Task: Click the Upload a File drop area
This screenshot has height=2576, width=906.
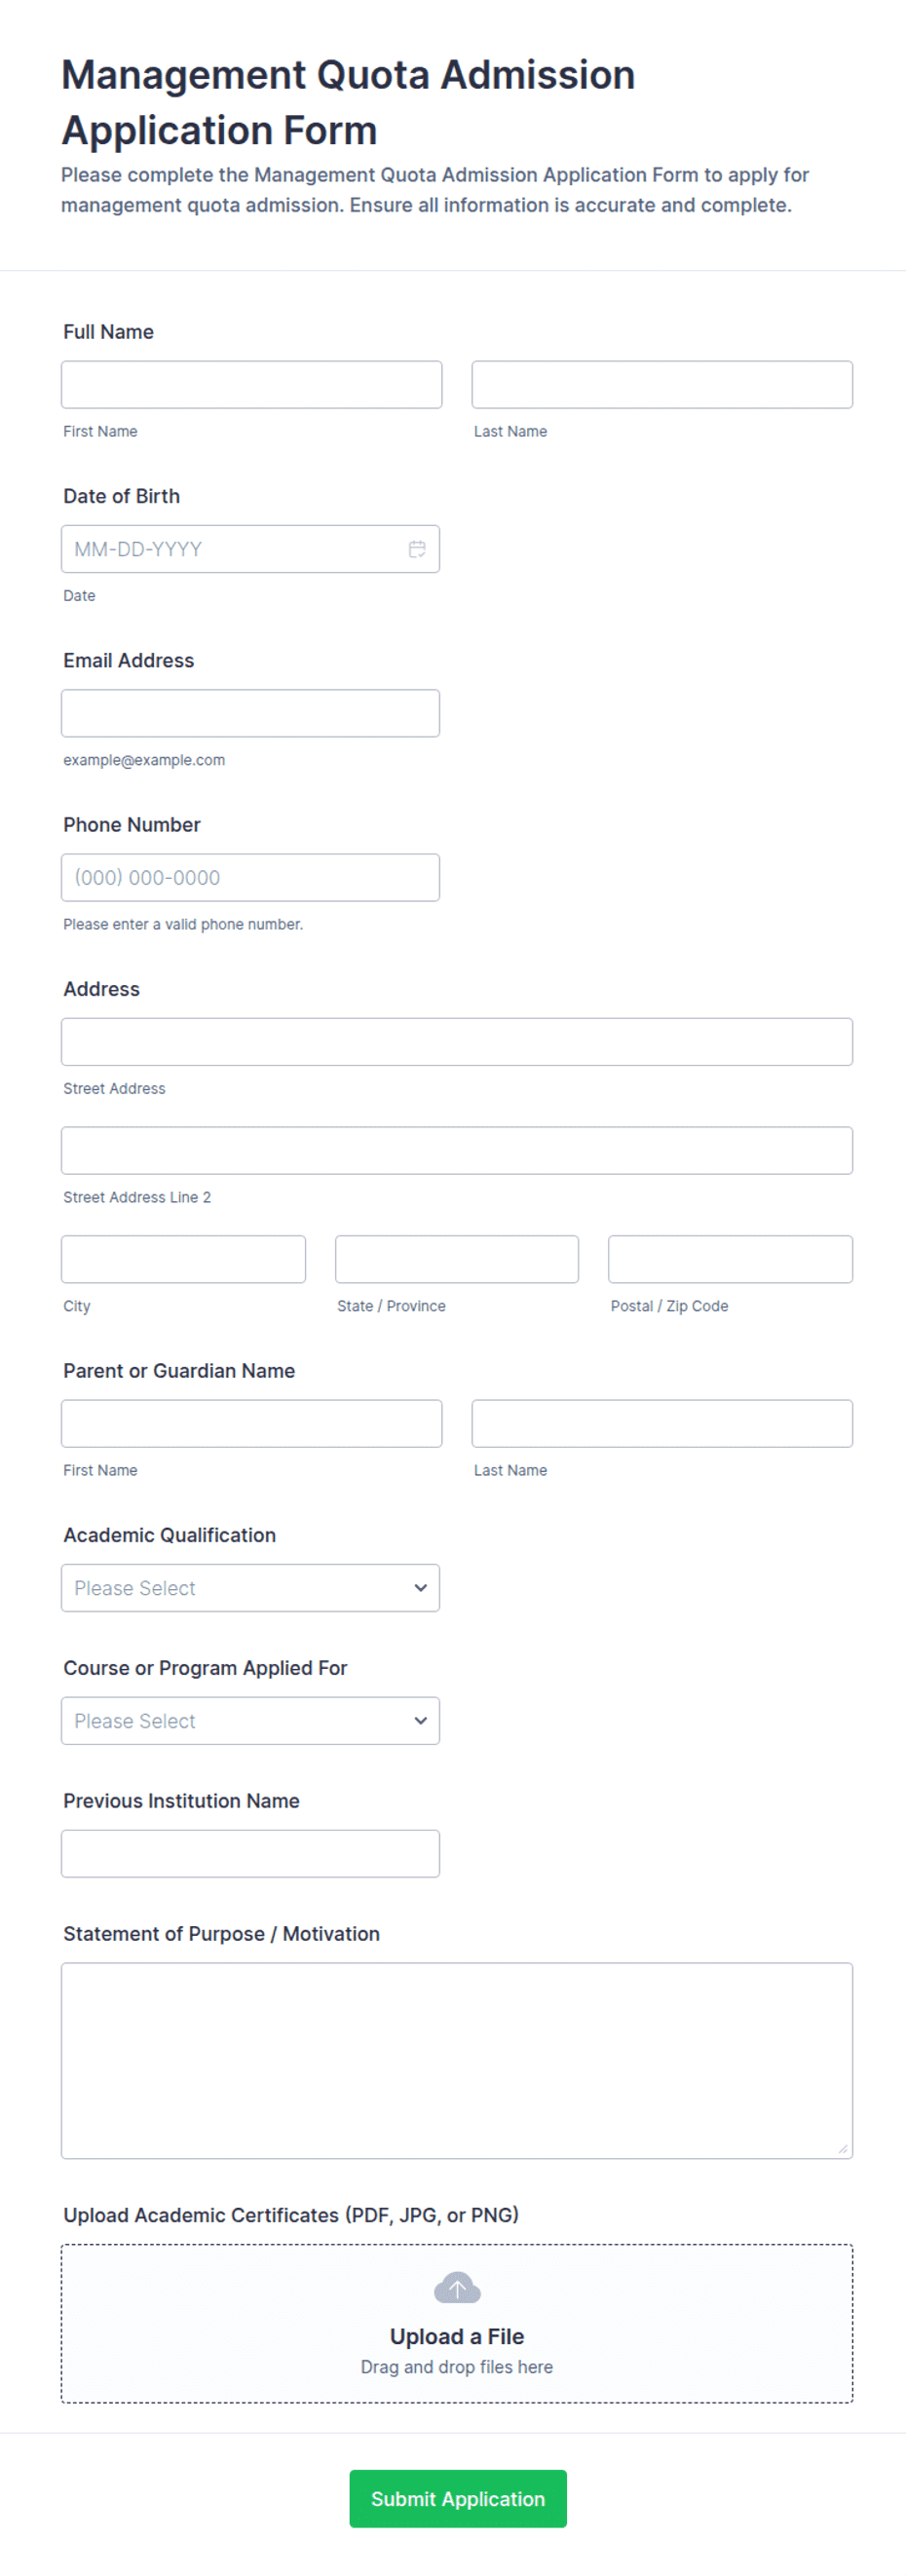Action: [x=457, y=2324]
